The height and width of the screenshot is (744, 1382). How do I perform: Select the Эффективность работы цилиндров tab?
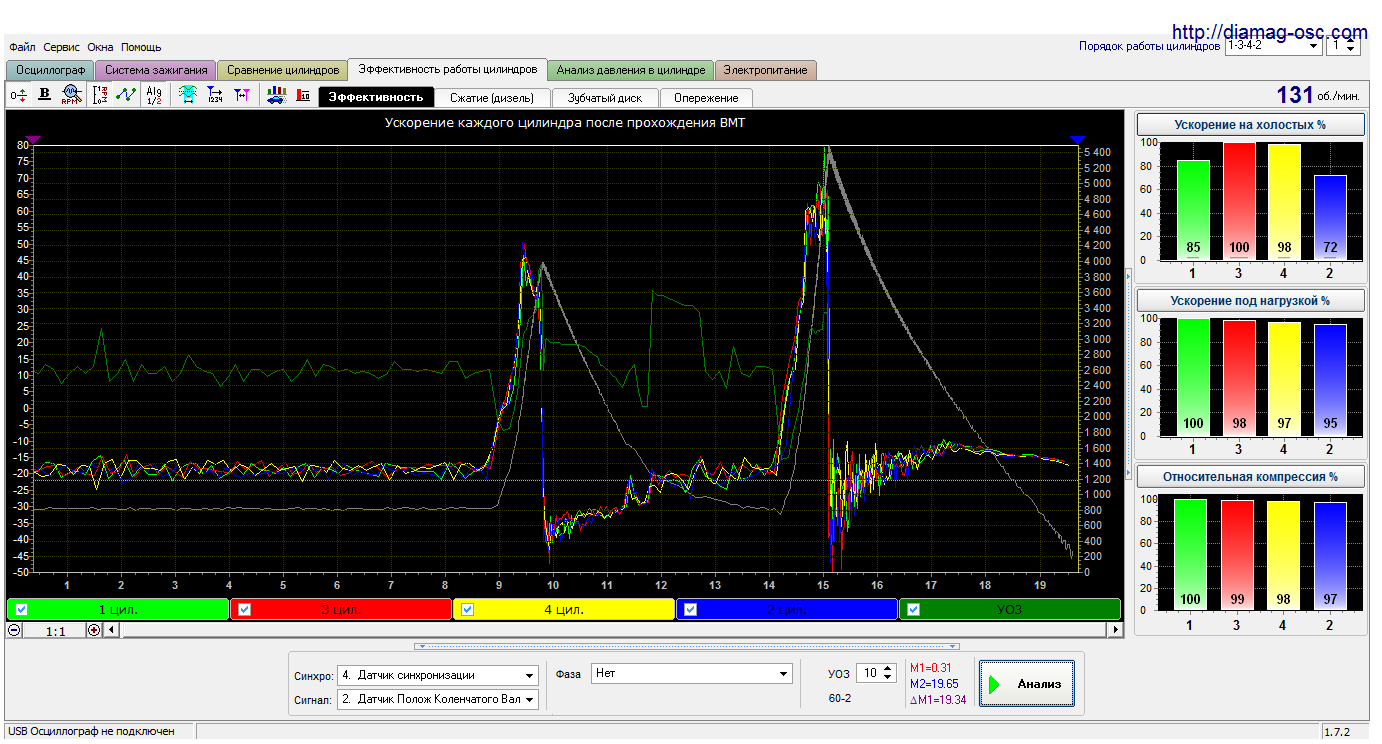448,69
